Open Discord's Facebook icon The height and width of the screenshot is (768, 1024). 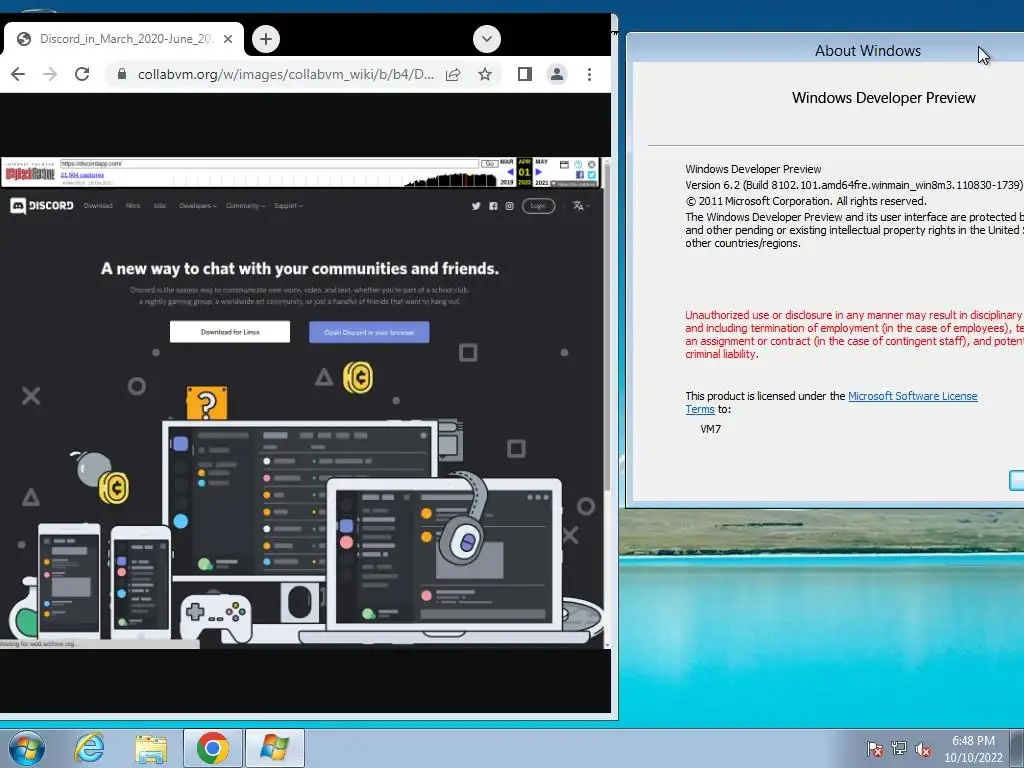[x=493, y=206]
